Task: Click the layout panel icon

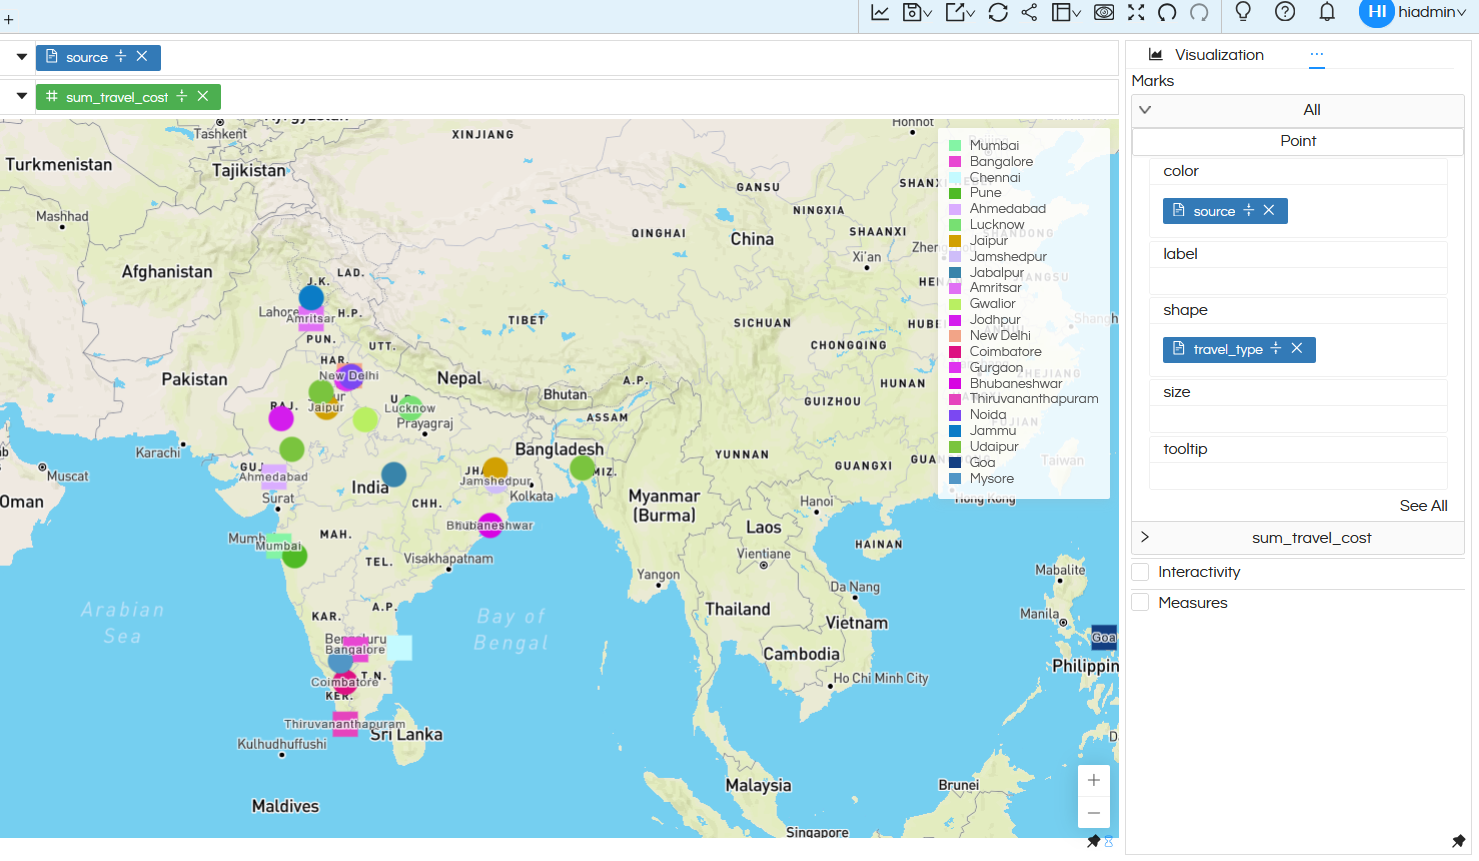Action: (1060, 12)
